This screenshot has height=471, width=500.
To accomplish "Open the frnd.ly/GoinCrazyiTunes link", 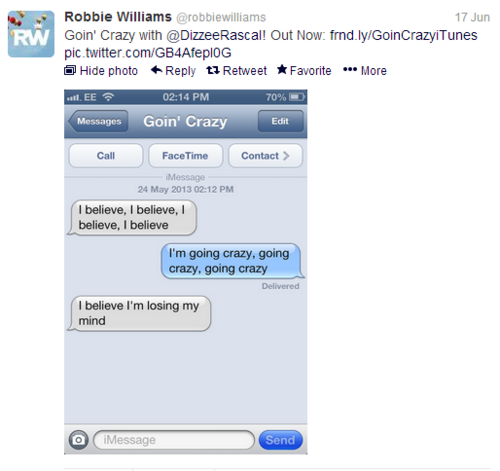I will [x=403, y=35].
